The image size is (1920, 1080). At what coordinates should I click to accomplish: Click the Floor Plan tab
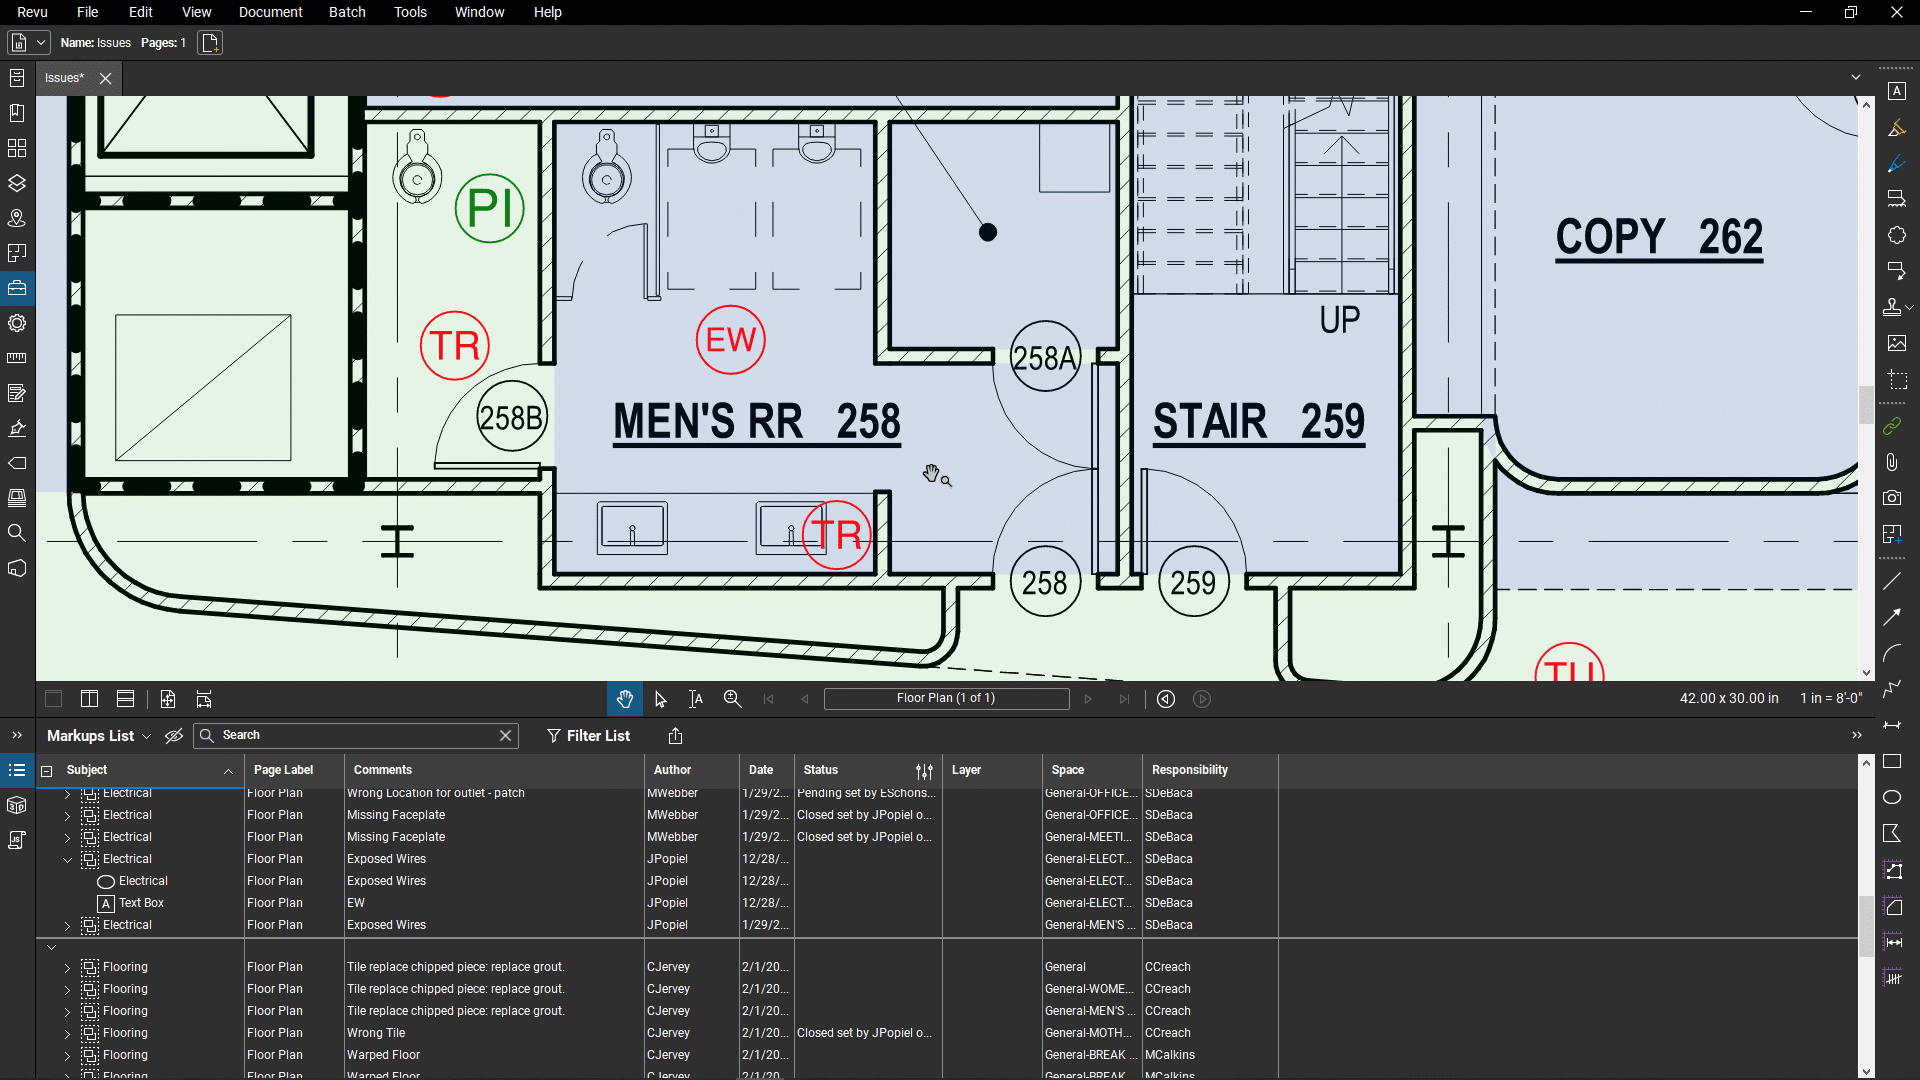(x=947, y=698)
